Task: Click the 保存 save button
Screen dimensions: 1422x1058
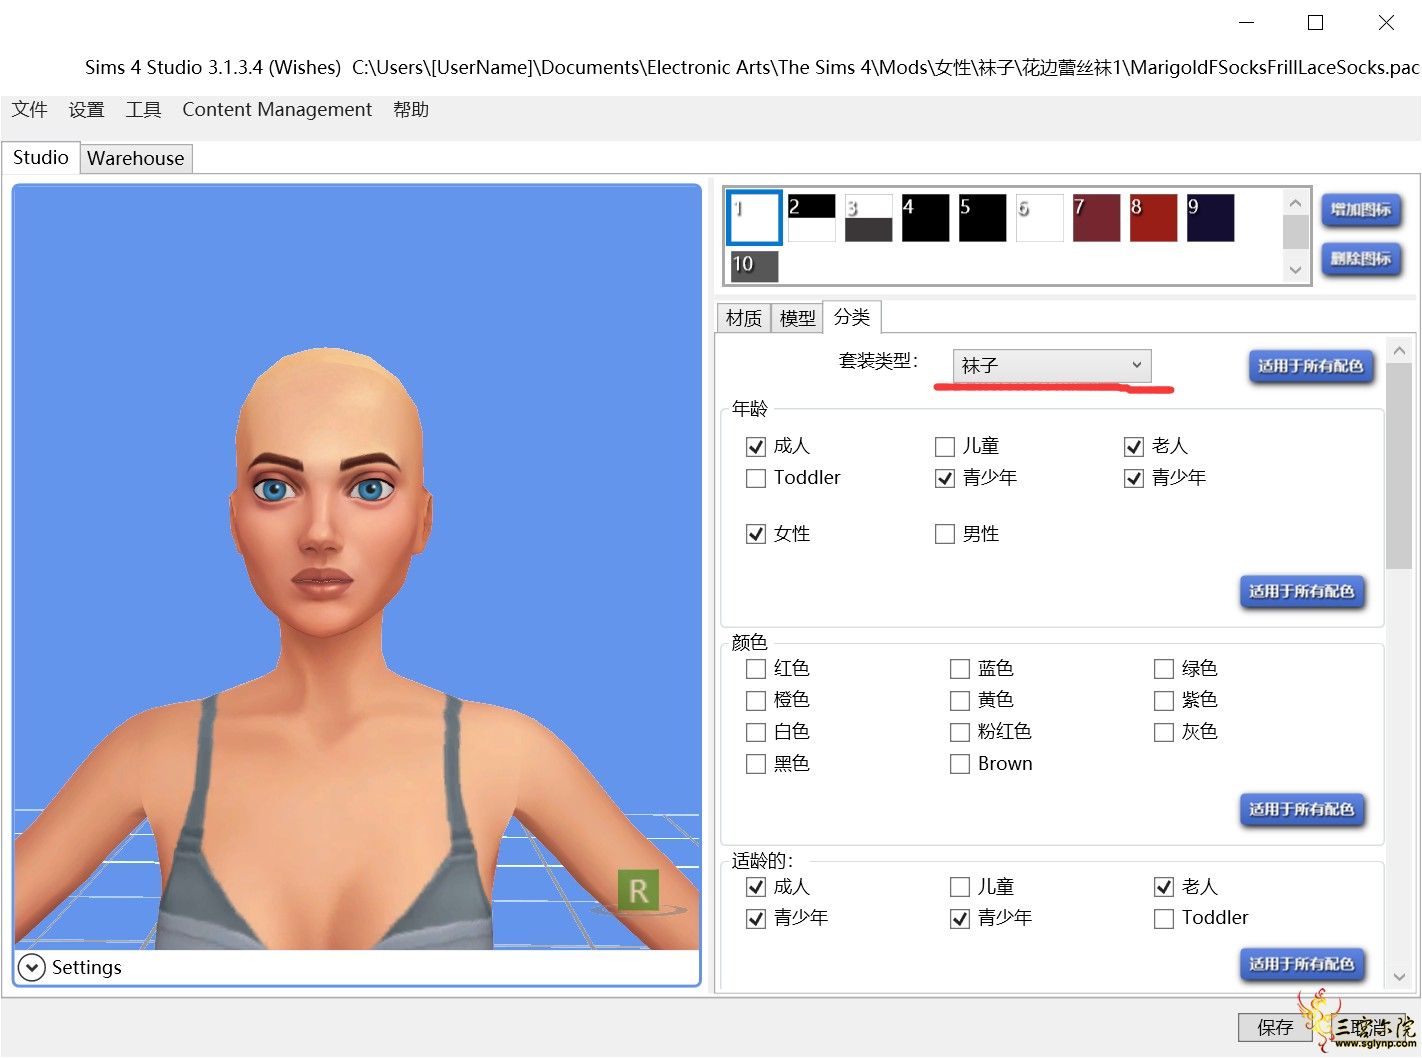Action: (x=1275, y=1027)
